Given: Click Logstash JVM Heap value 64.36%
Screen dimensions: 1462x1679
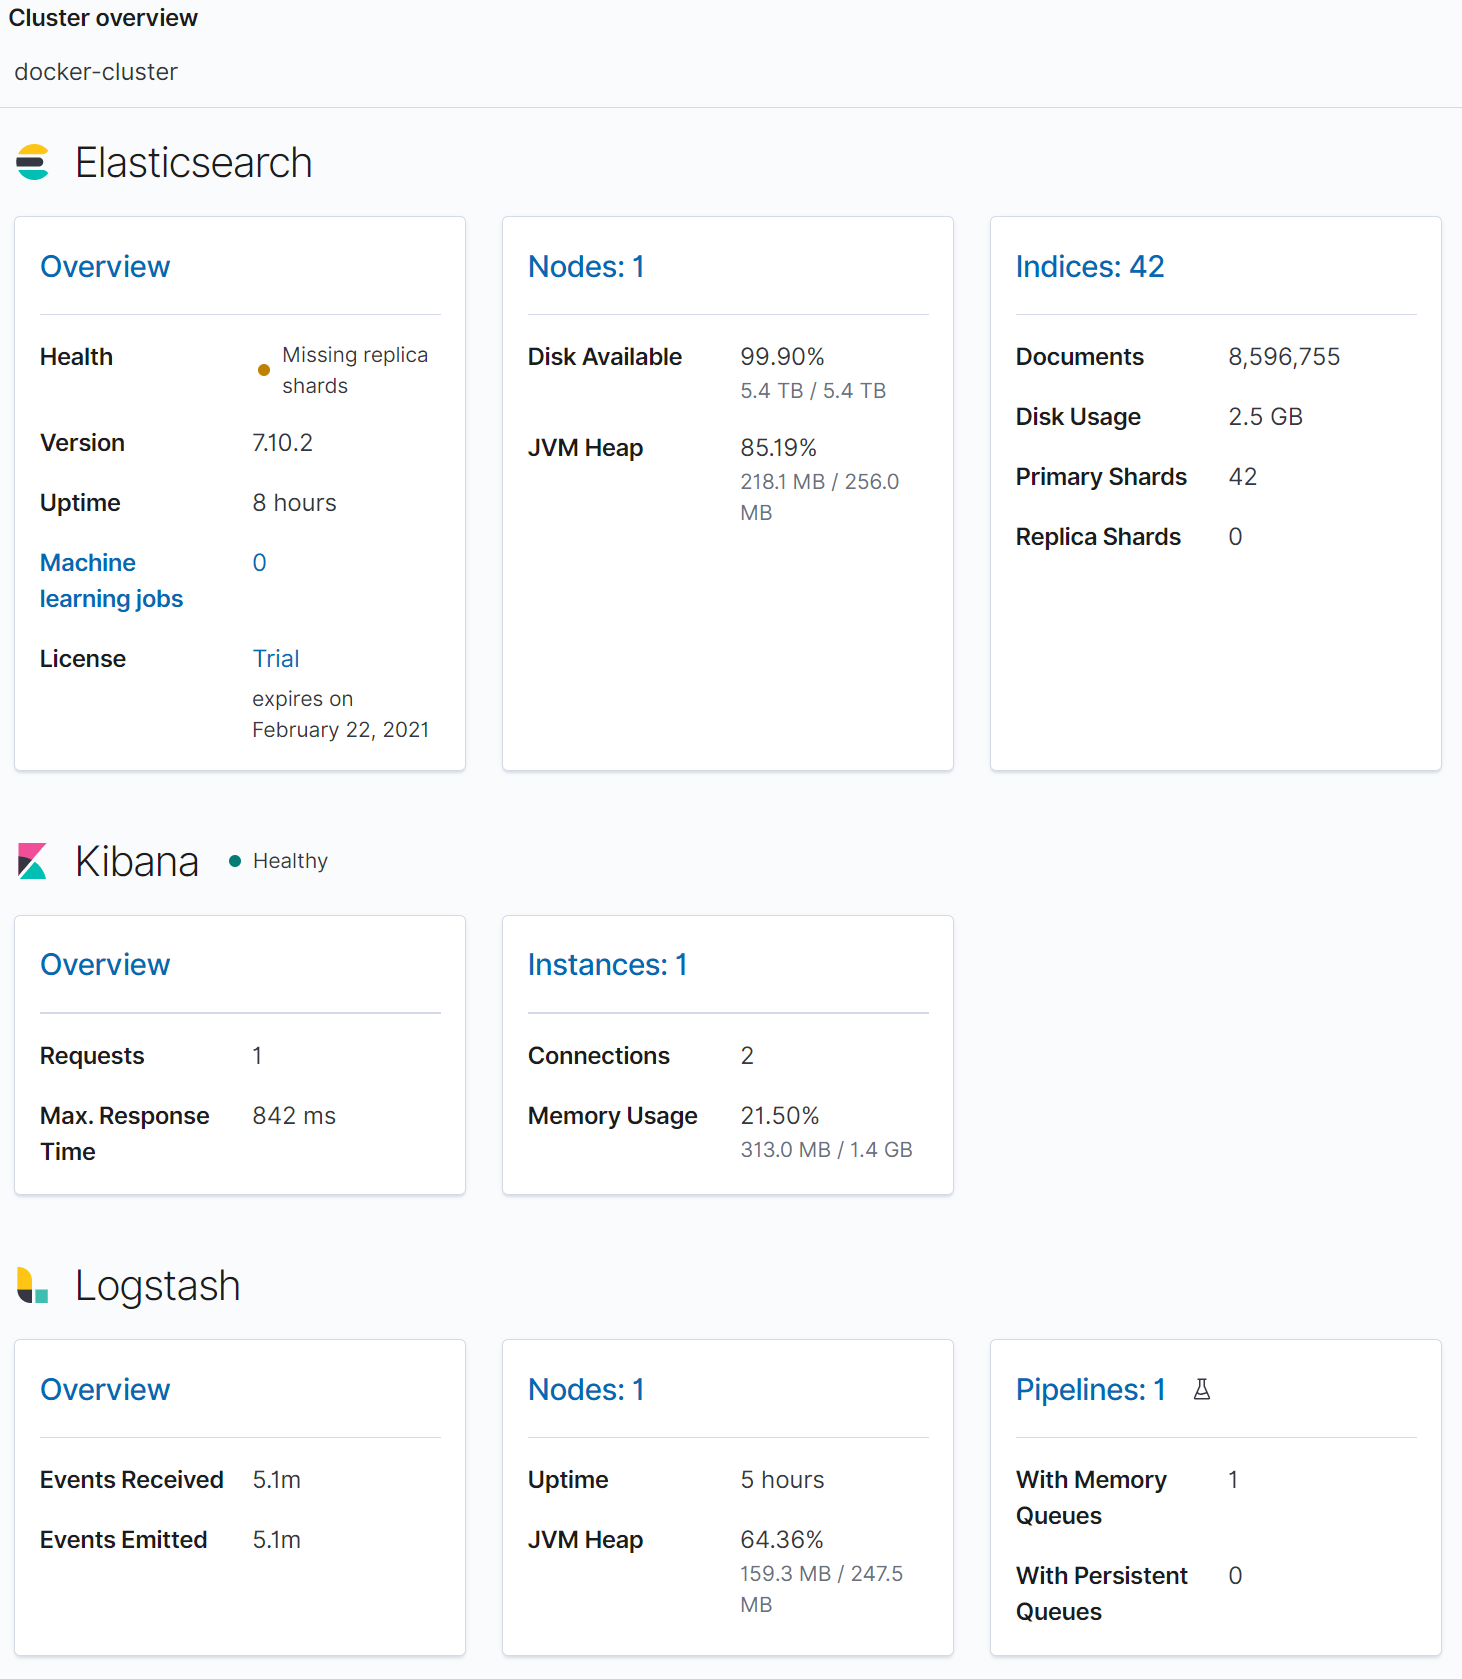Looking at the screenshot, I should click(782, 1539).
